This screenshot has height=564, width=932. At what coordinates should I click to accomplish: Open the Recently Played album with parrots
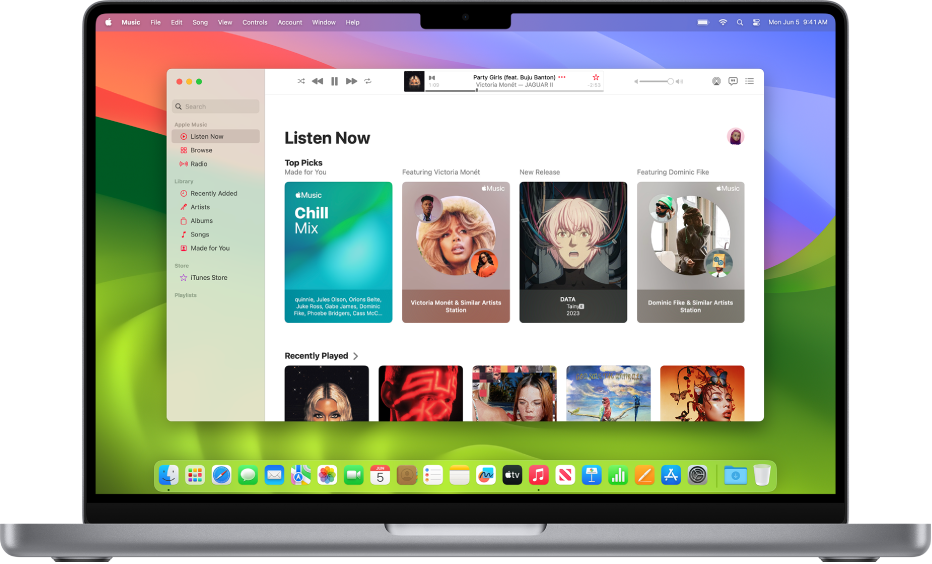click(x=609, y=393)
